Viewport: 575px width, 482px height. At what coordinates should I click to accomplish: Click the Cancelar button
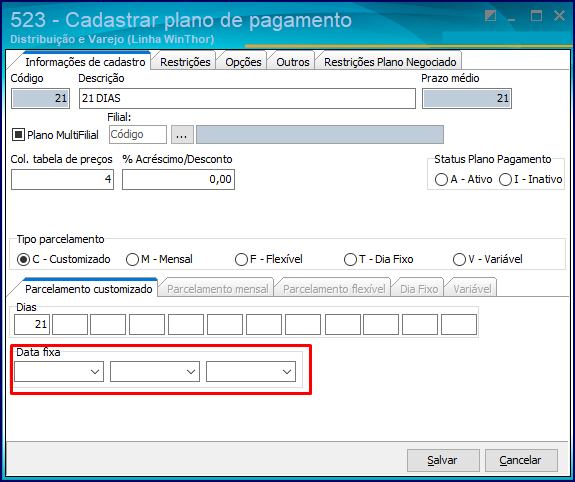pos(521,460)
